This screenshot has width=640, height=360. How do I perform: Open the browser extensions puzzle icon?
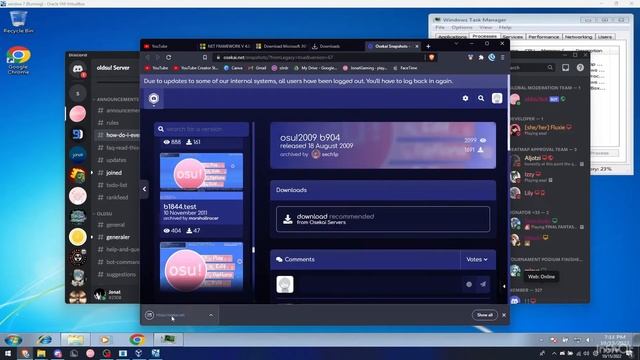coord(481,58)
